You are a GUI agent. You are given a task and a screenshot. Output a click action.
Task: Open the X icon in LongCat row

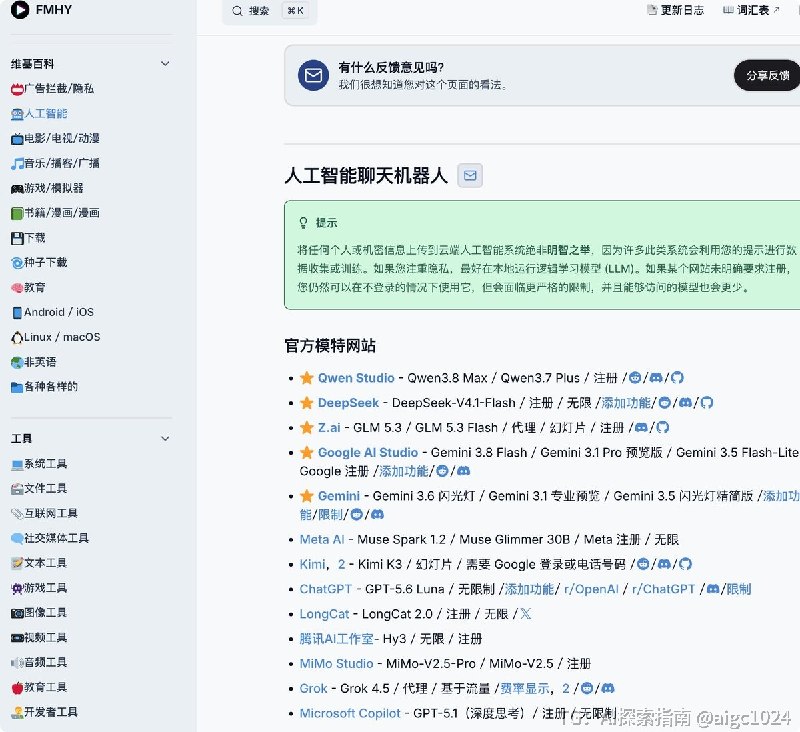click(526, 614)
